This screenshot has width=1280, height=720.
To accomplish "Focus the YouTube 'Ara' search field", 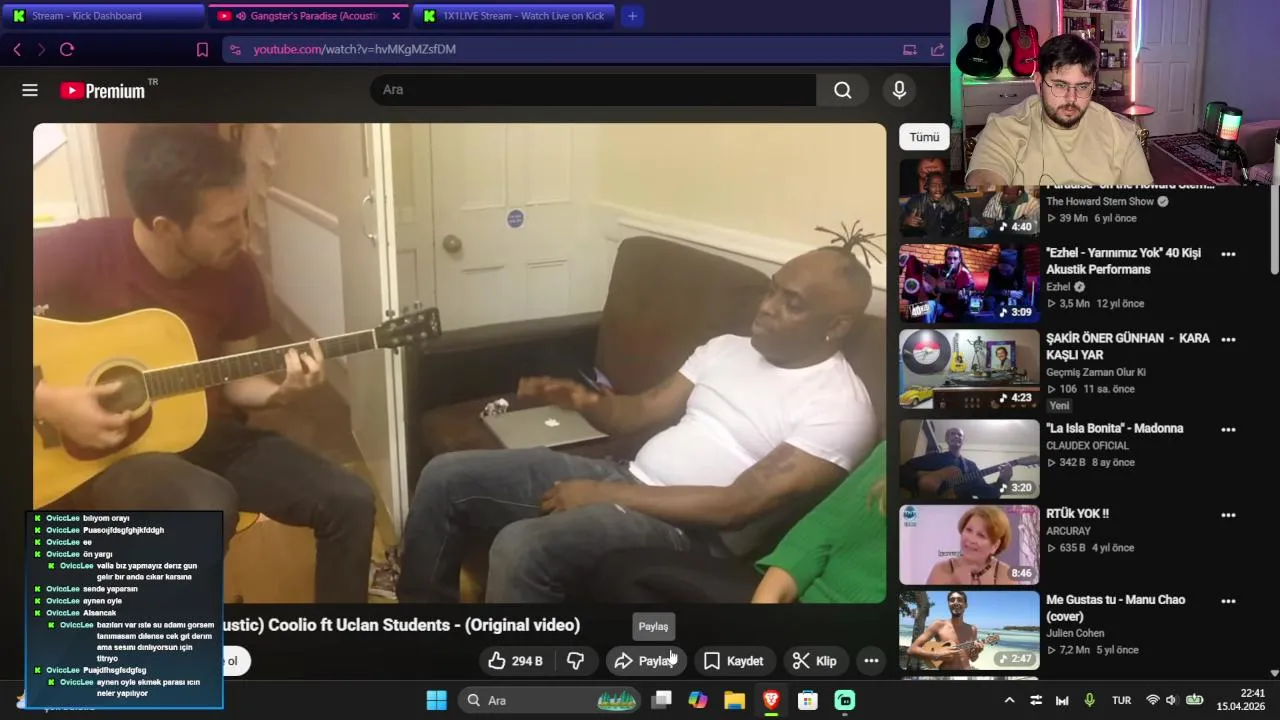I will [x=594, y=90].
